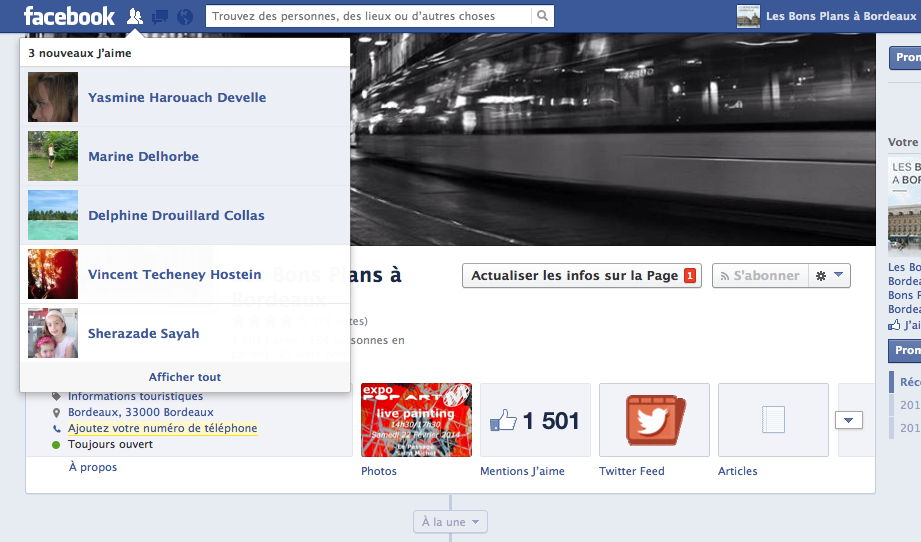Click Bordeaux, 33000 Bordeaux address link
This screenshot has width=921, height=542.
coord(140,412)
